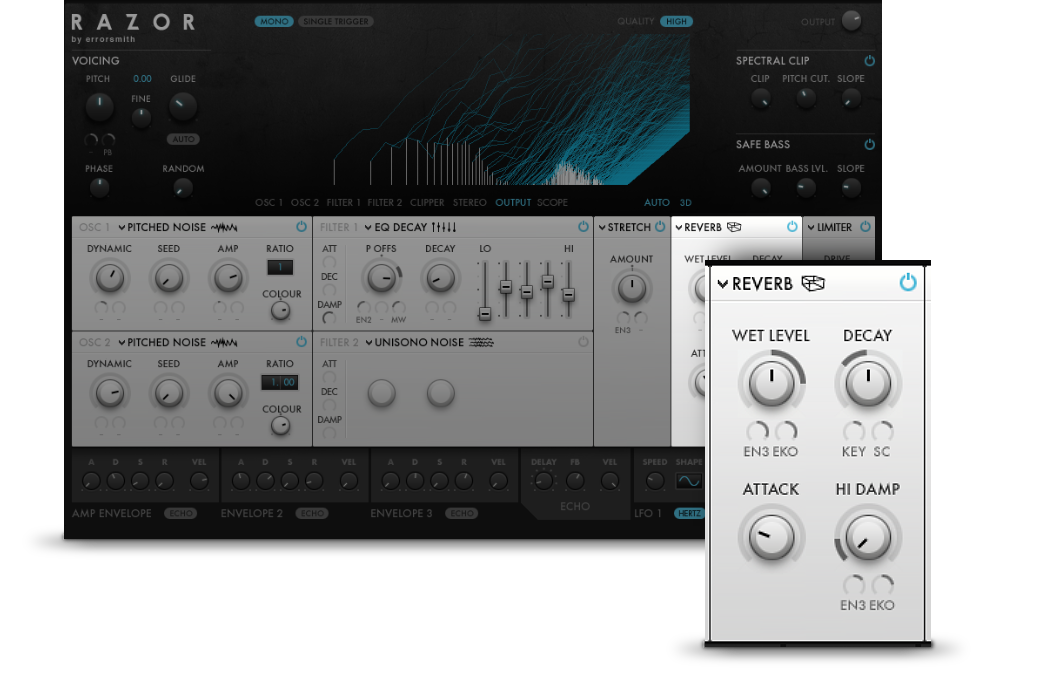1040x675 pixels.
Task: Select the OSC 2 display view
Action: pos(304,203)
